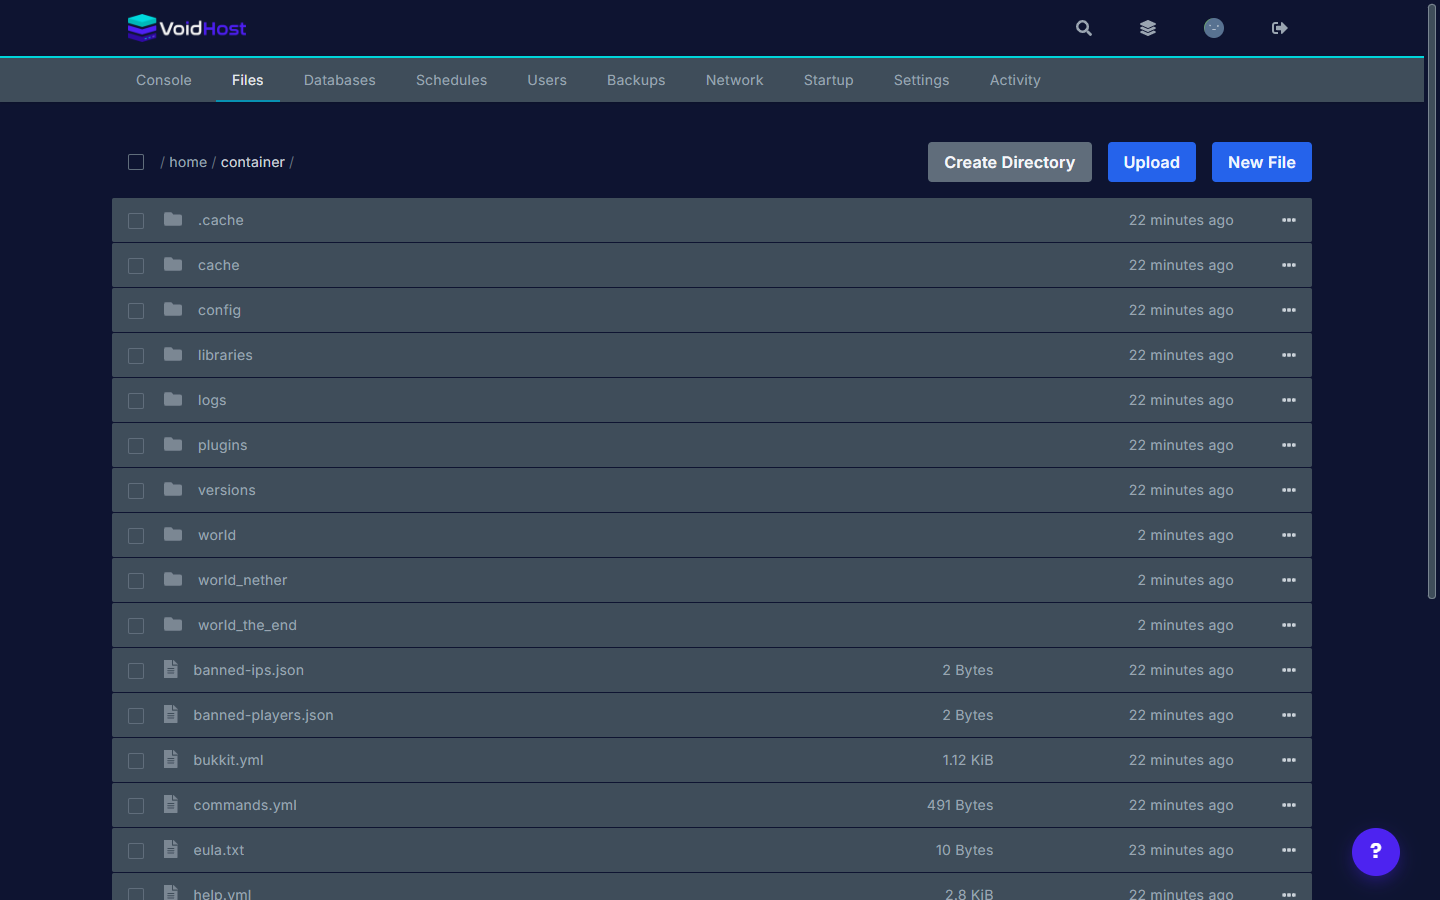Click the file icon next to bukkit.yml

pyautogui.click(x=171, y=759)
